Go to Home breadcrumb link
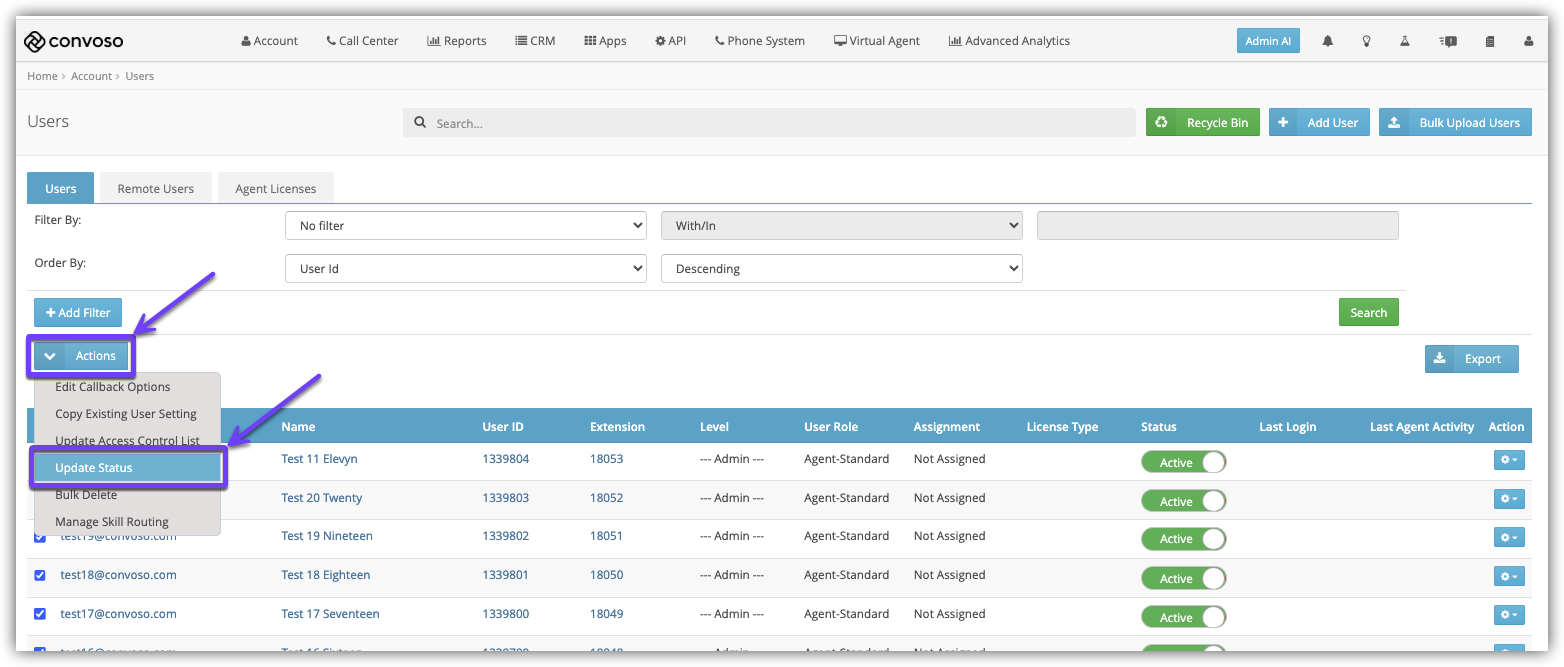This screenshot has width=1564, height=667. click(x=42, y=76)
